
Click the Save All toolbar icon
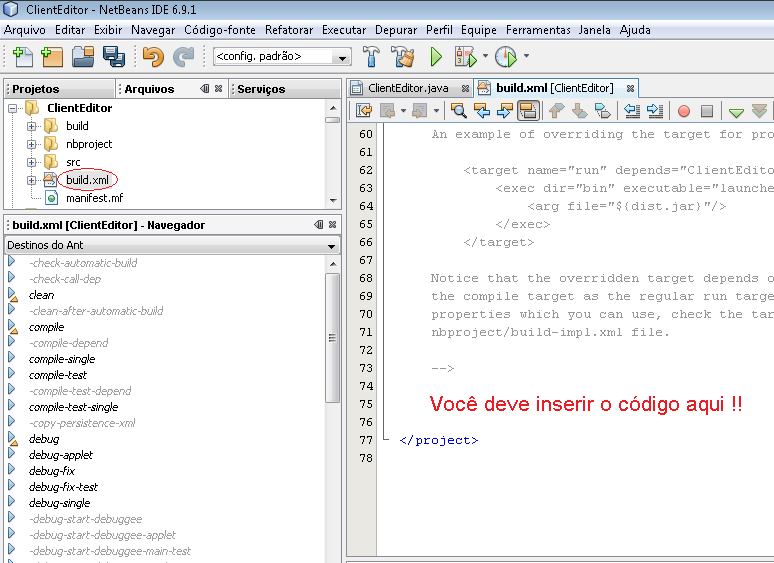click(114, 56)
